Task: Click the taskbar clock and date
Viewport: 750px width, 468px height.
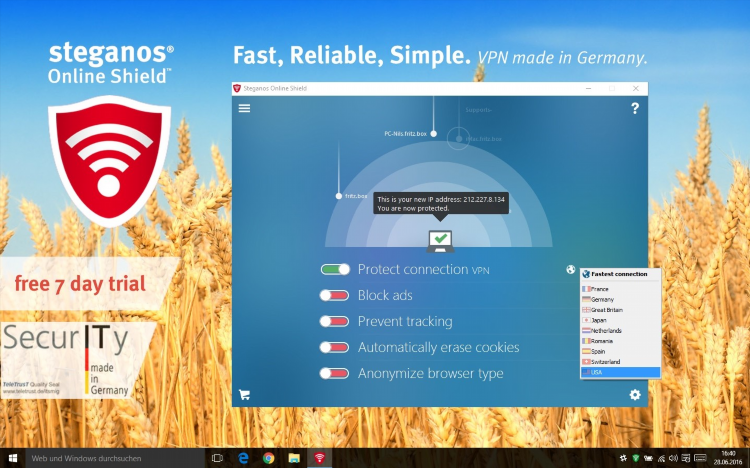Action: [x=728, y=458]
